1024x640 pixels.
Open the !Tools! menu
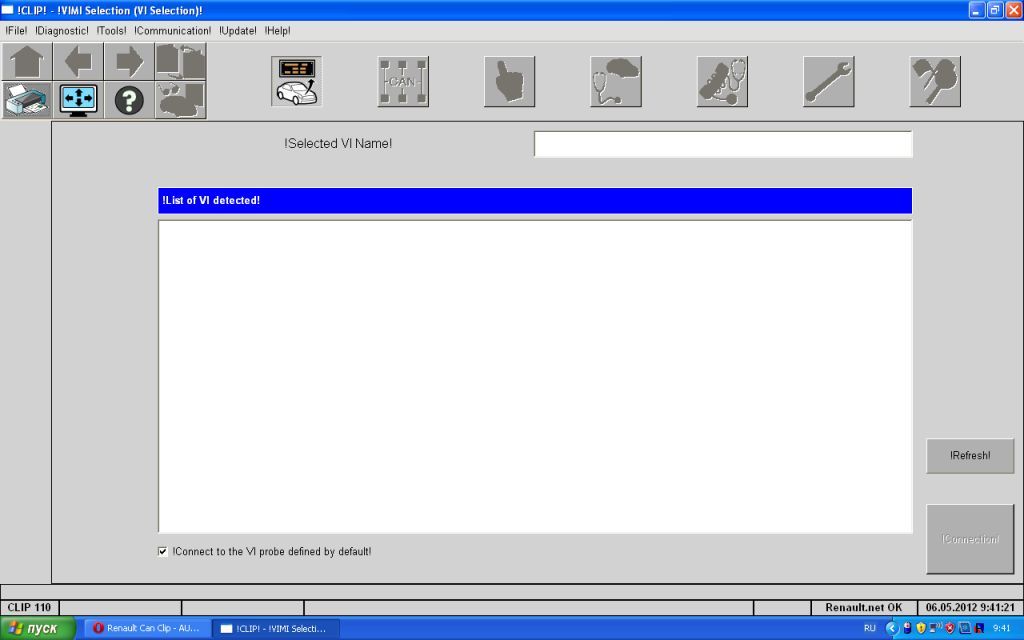coord(112,31)
